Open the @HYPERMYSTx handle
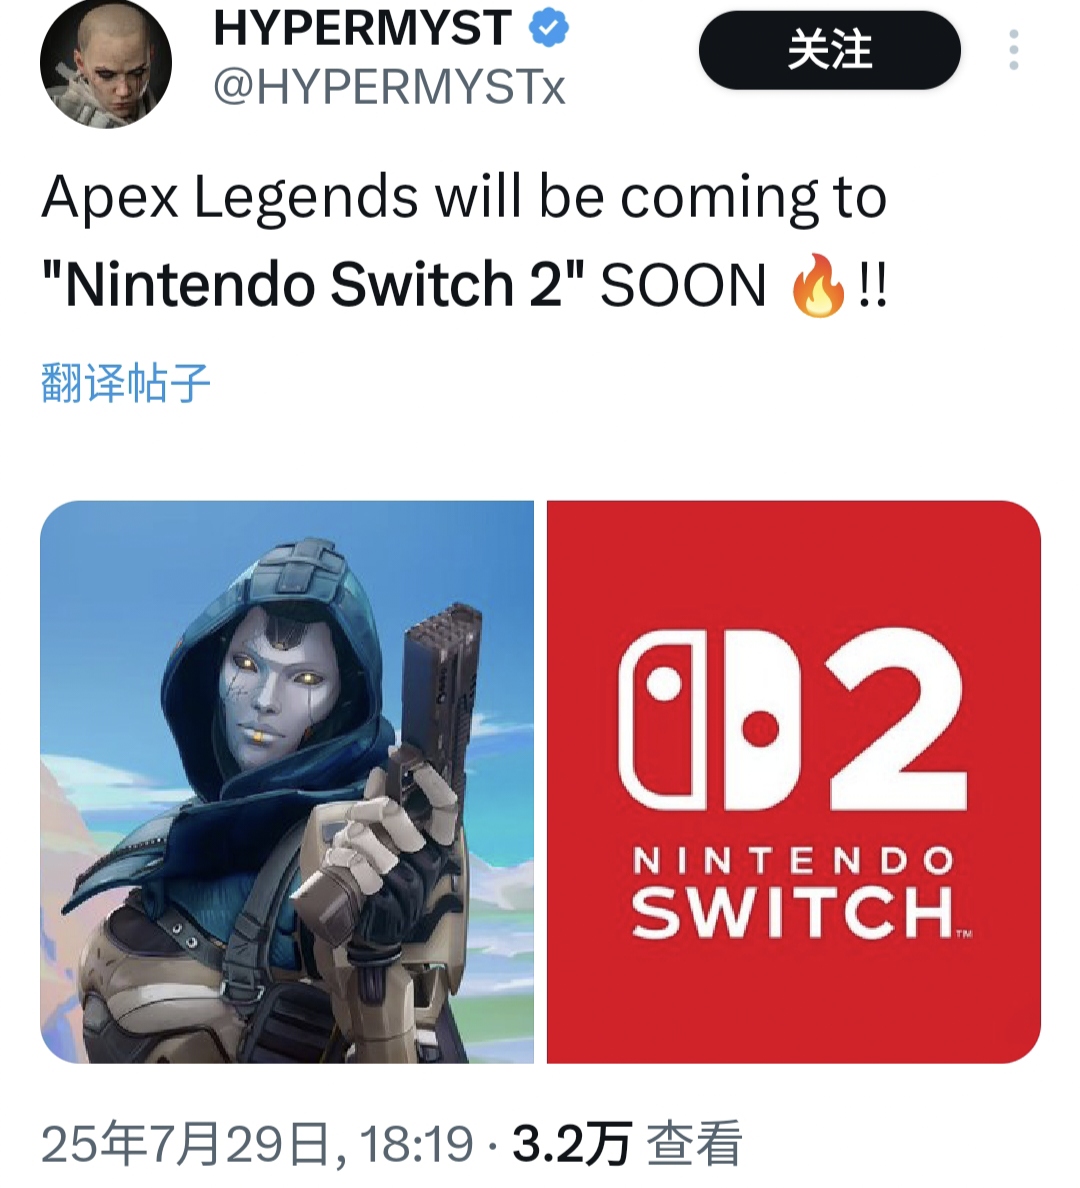 pyautogui.click(x=389, y=89)
